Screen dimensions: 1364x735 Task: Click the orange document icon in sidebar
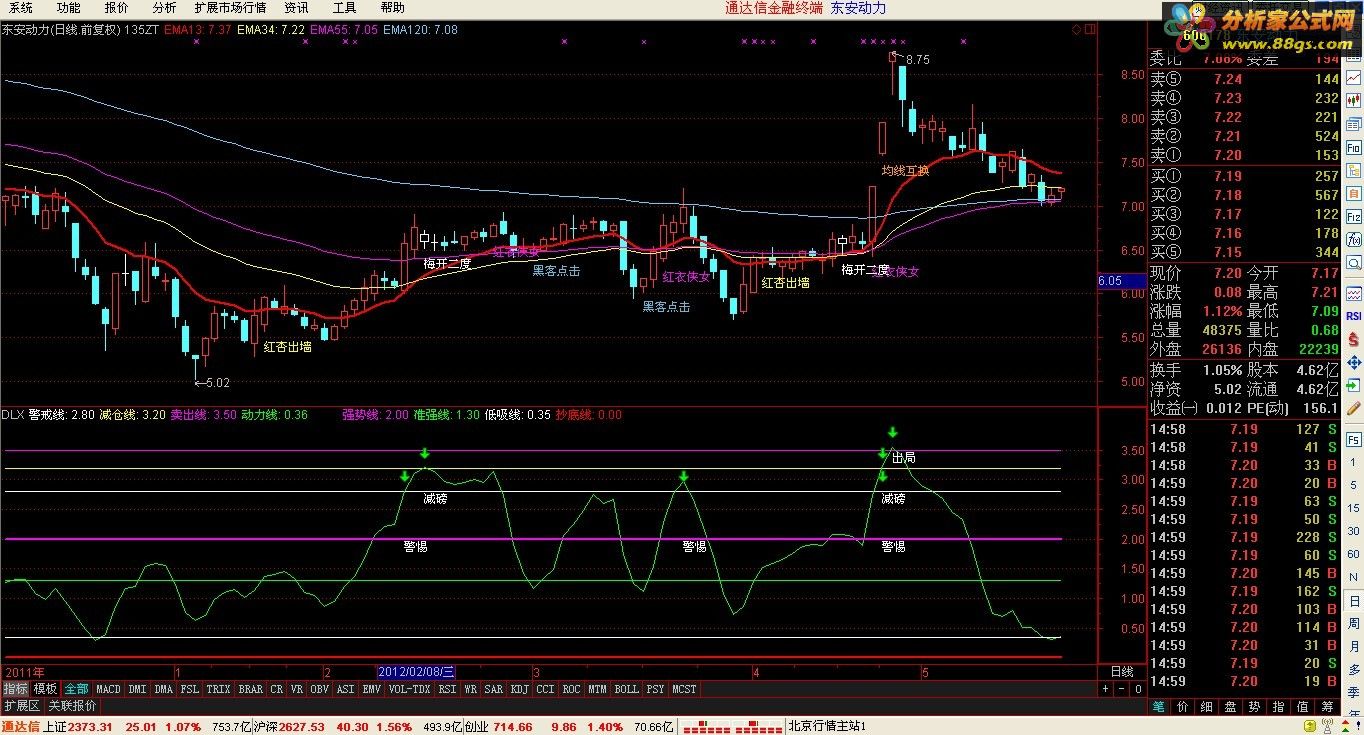(1353, 193)
